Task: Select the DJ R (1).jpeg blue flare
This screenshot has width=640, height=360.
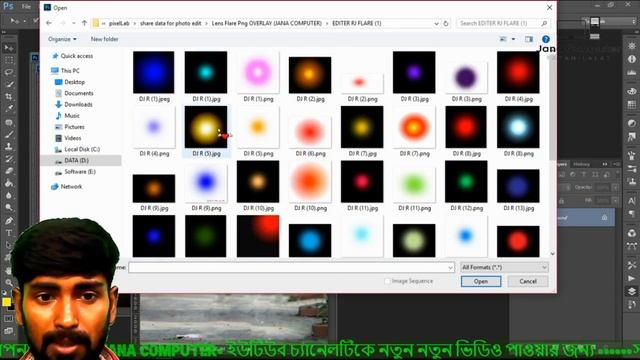Action: click(153, 72)
